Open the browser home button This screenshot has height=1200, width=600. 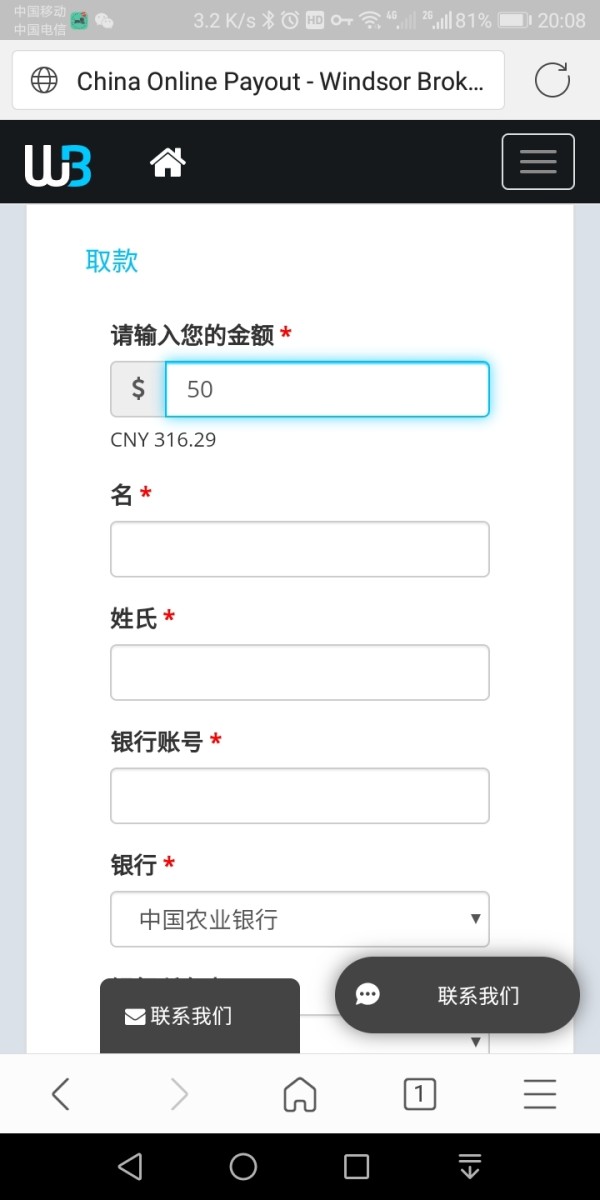pos(299,1095)
